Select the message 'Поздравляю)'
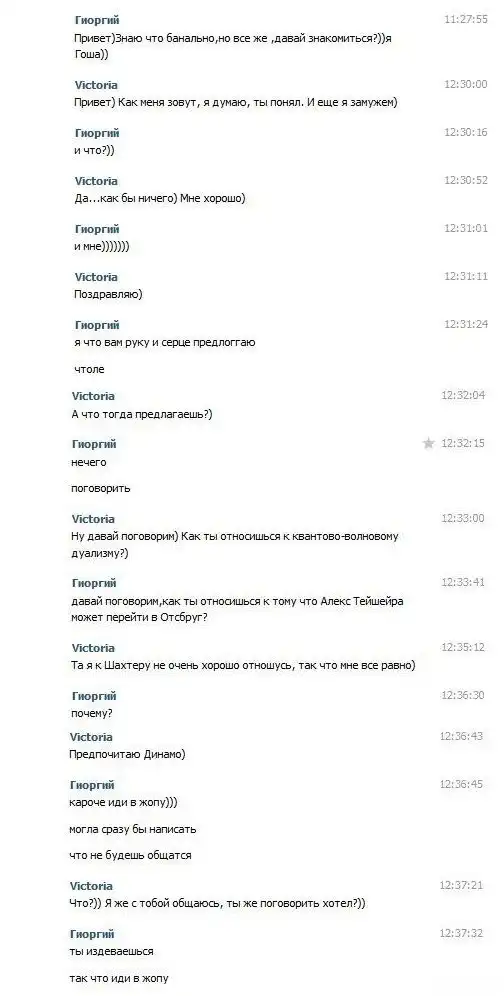The image size is (504, 996). (108, 295)
